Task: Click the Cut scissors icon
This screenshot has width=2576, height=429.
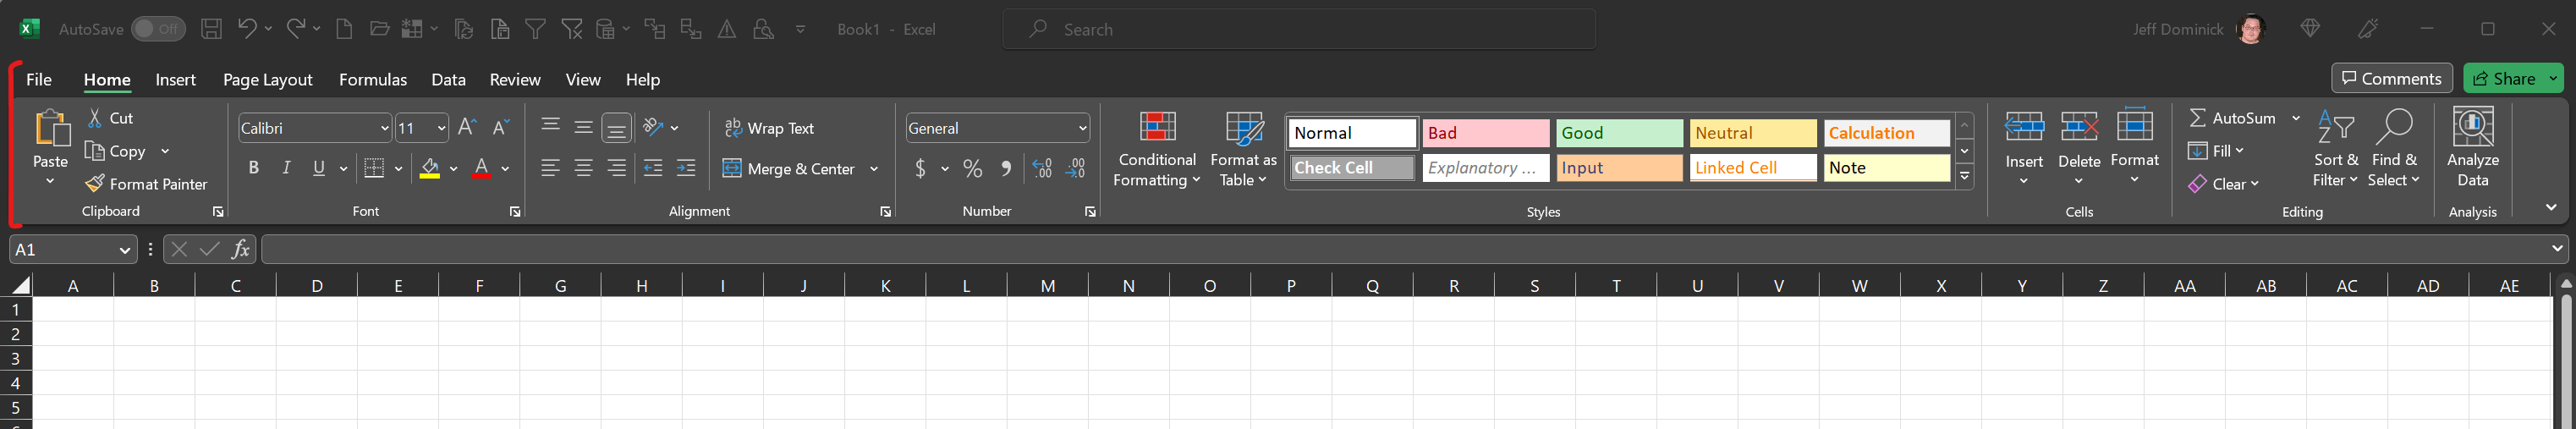Action: pyautogui.click(x=95, y=118)
